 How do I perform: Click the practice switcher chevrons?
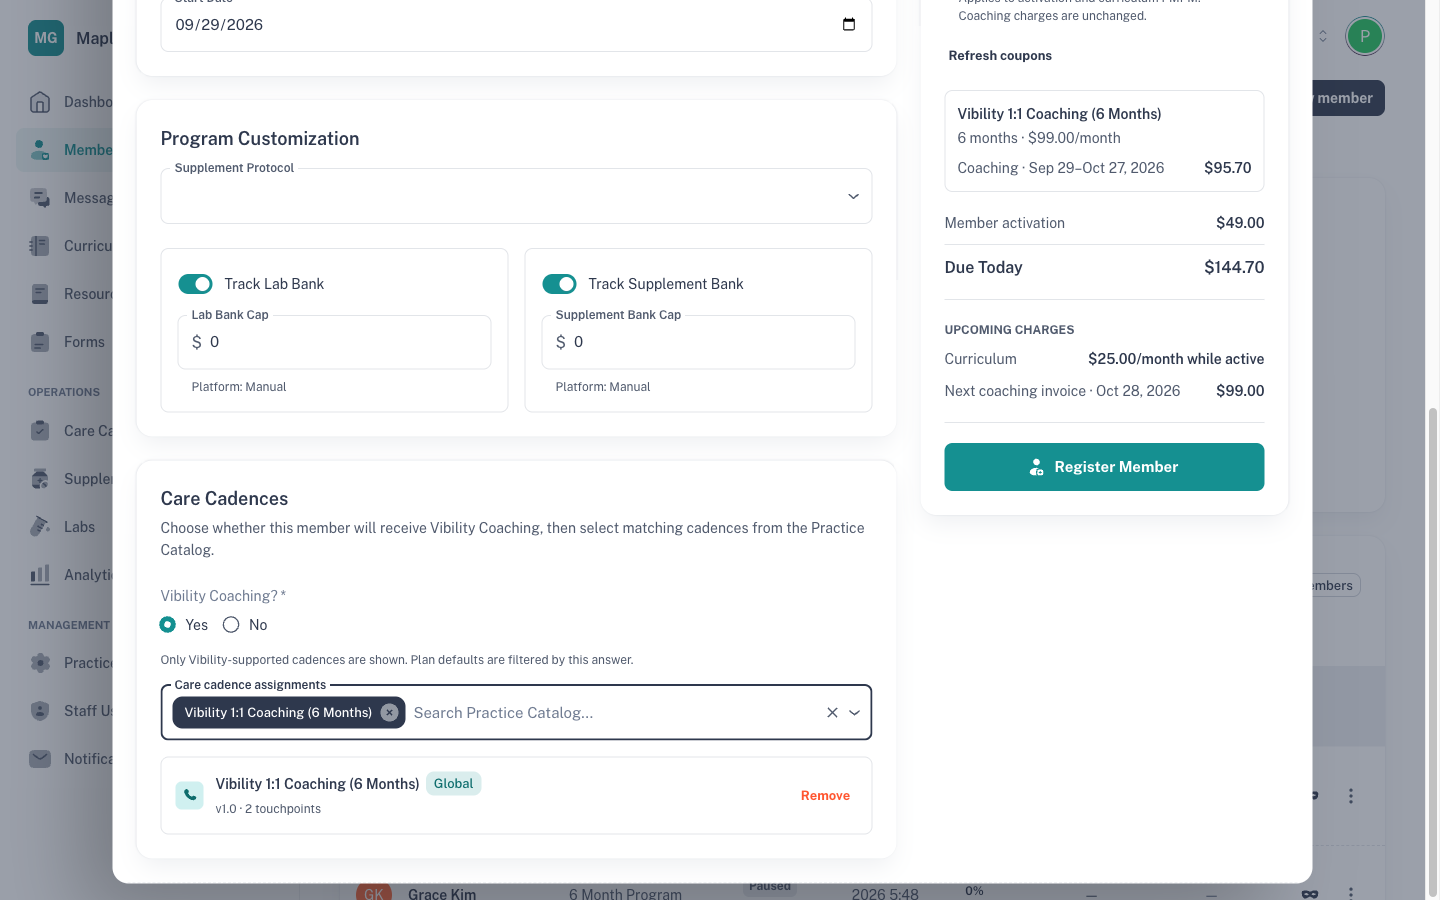[x=1323, y=36]
